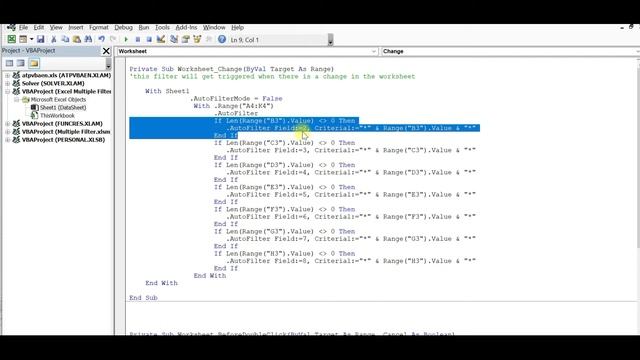640x360 pixels.
Task: Select Microsoft Excel Objects folder label
Action: 58,100
